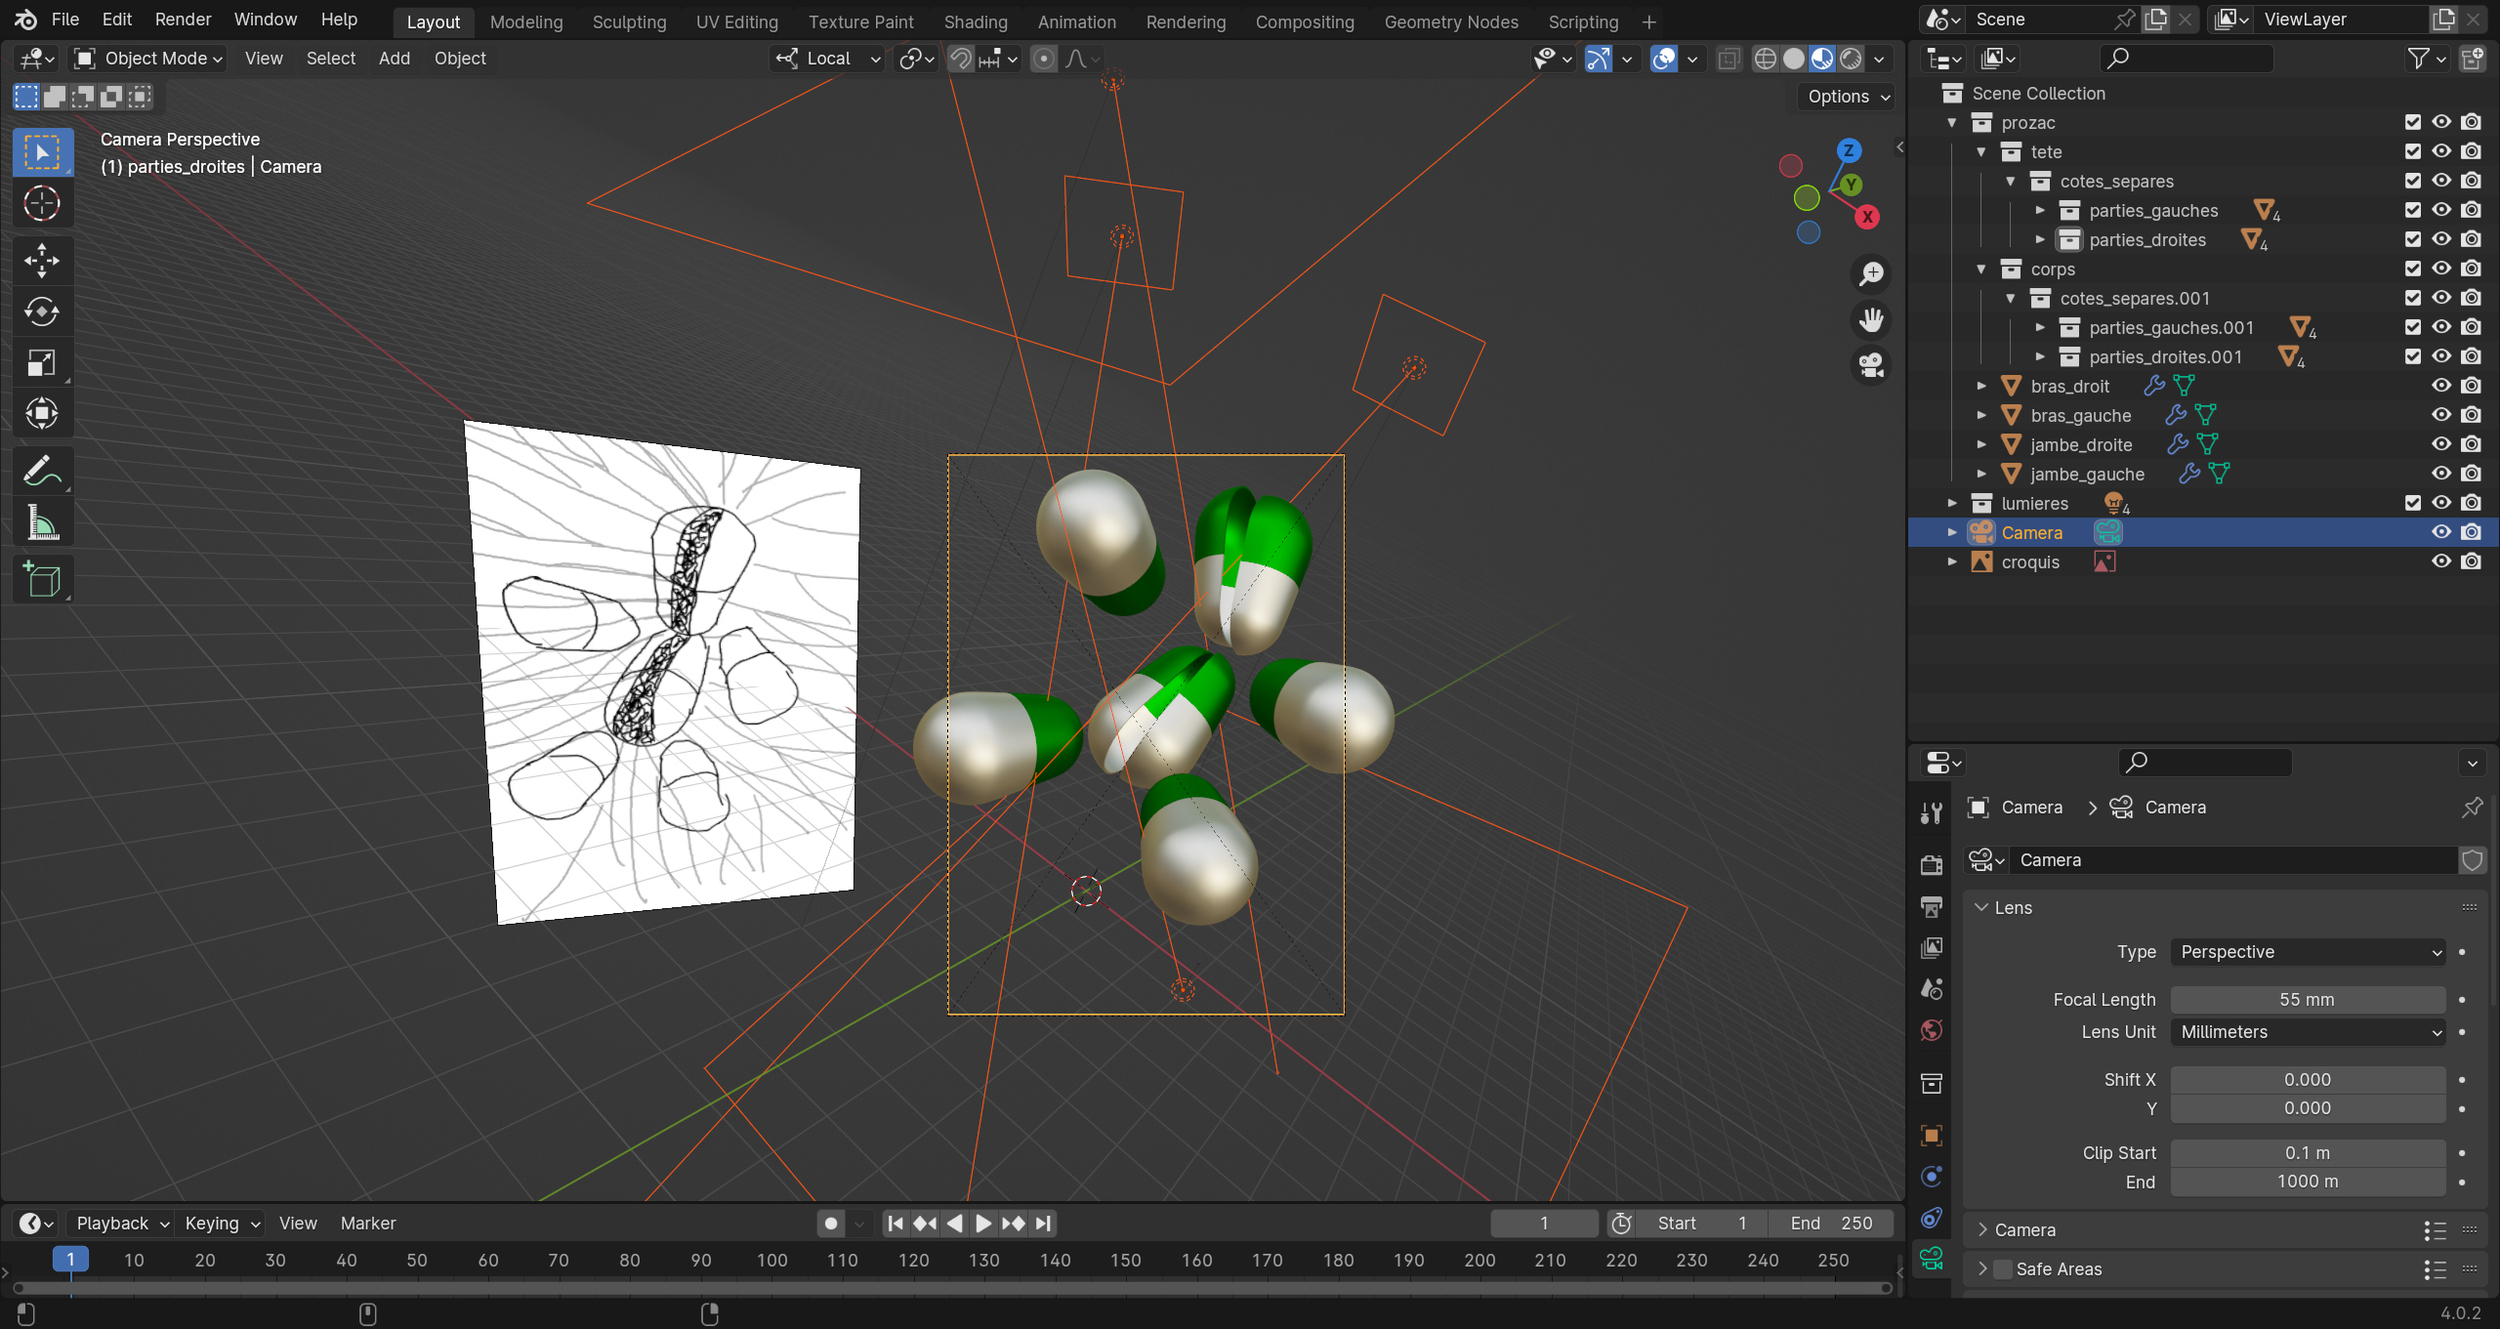Screen dimensions: 2500x1329
Task: Adjust the Focal Length 55mm slider
Action: coord(2307,999)
